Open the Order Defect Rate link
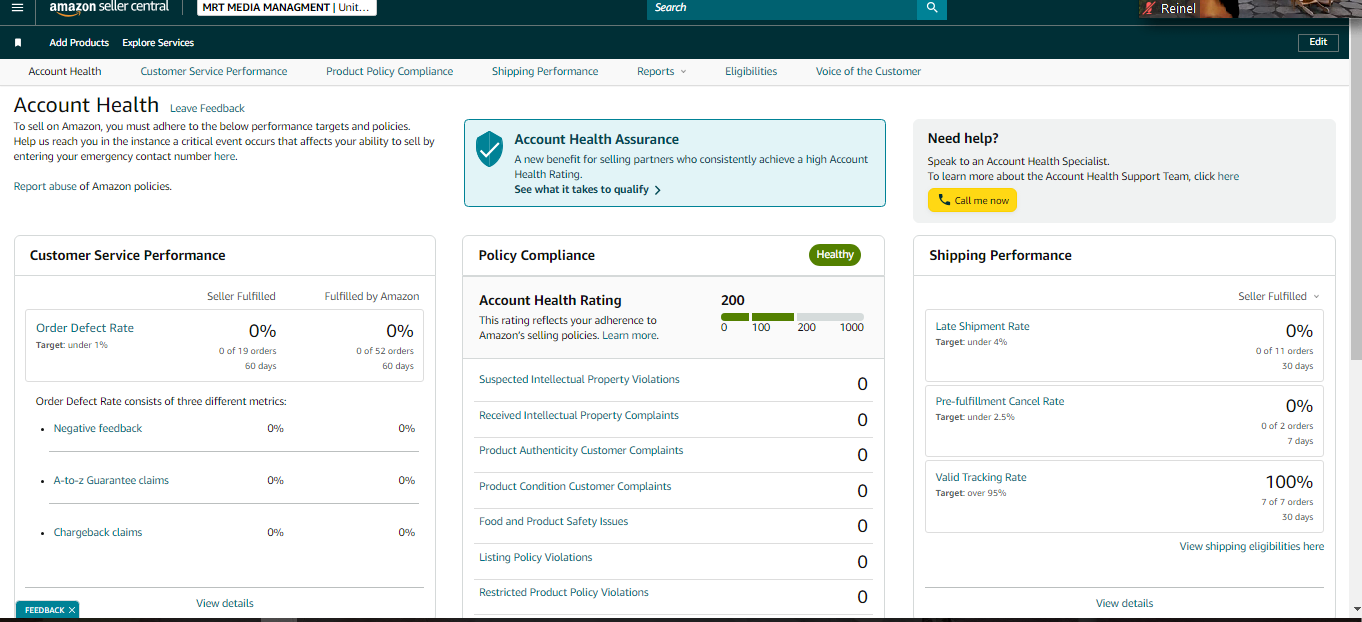Screen dimensions: 1362x622 tap(85, 328)
